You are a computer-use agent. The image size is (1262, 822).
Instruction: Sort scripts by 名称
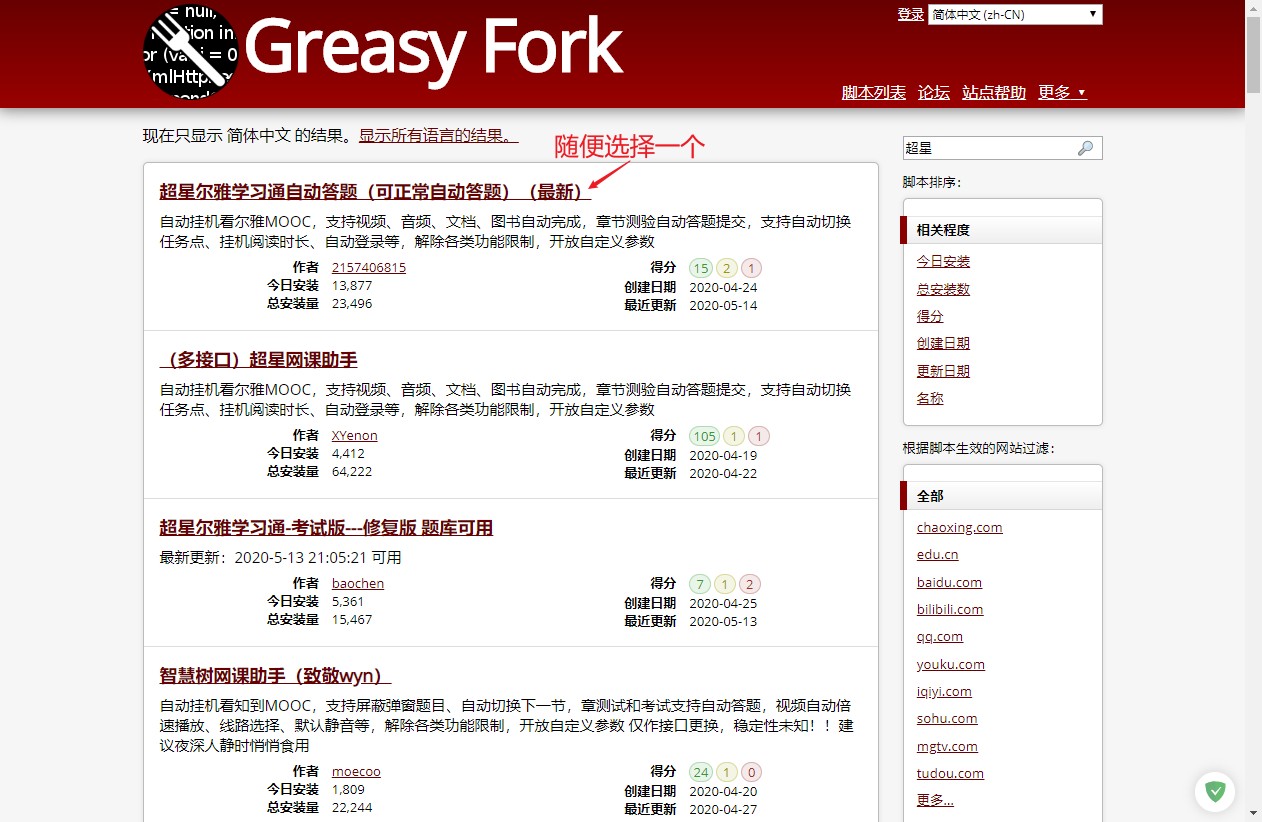pyautogui.click(x=930, y=398)
